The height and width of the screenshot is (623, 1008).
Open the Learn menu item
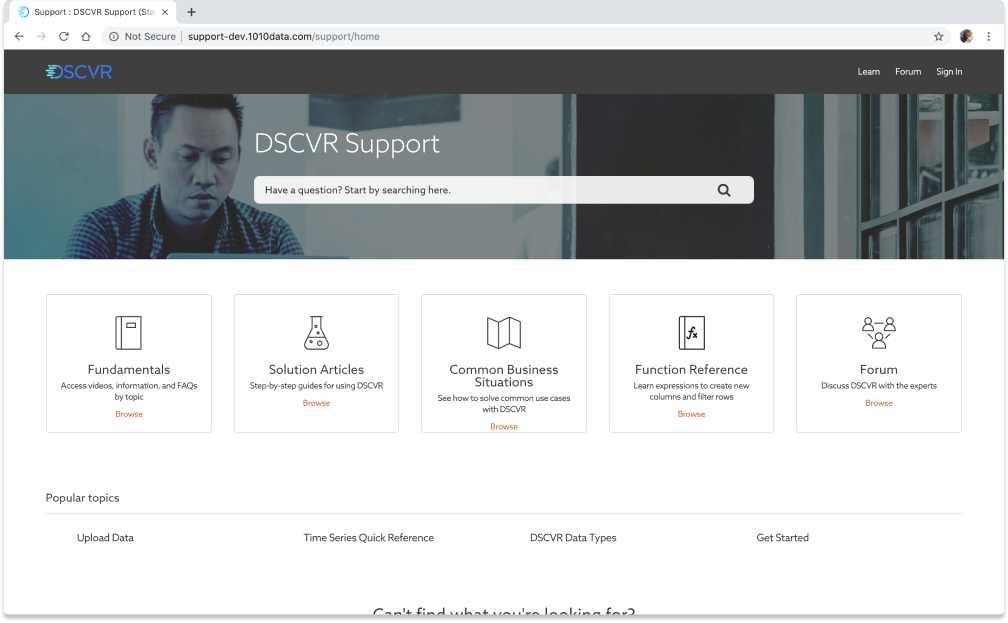click(x=868, y=72)
